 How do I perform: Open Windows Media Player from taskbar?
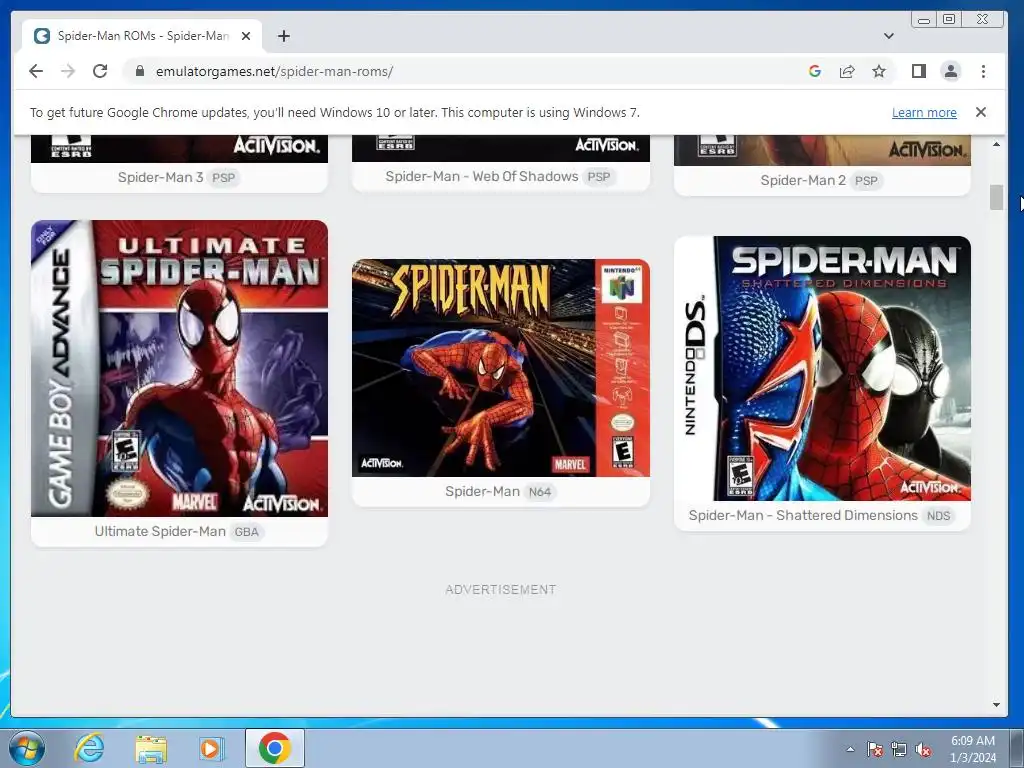pos(211,748)
